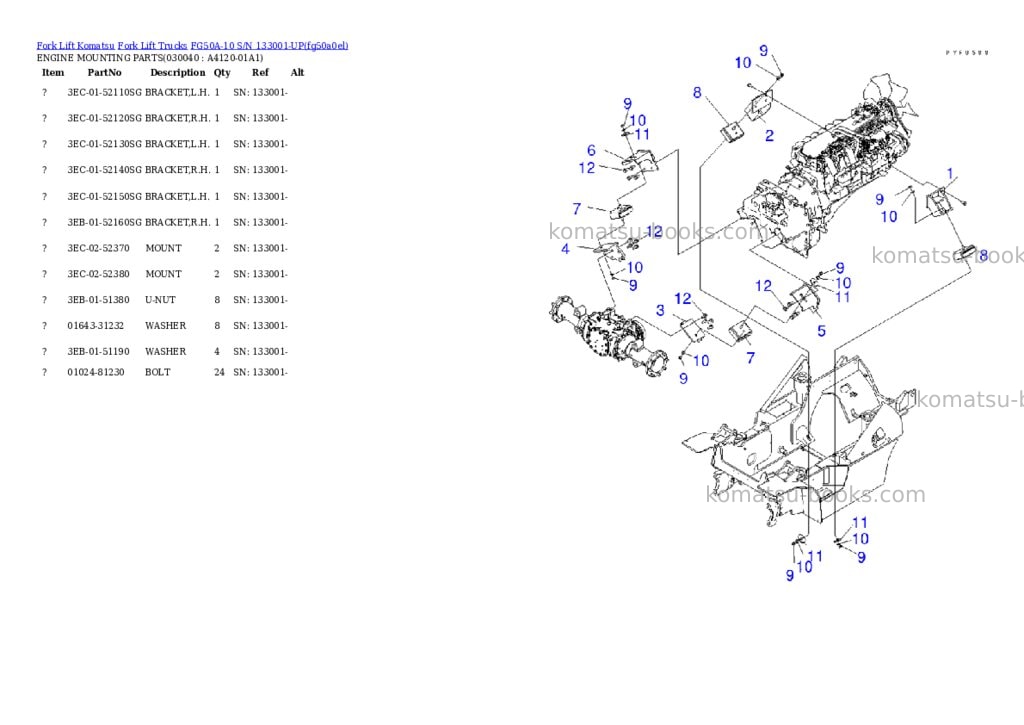Click the PartNo column header
1024x725 pixels.
coord(104,72)
